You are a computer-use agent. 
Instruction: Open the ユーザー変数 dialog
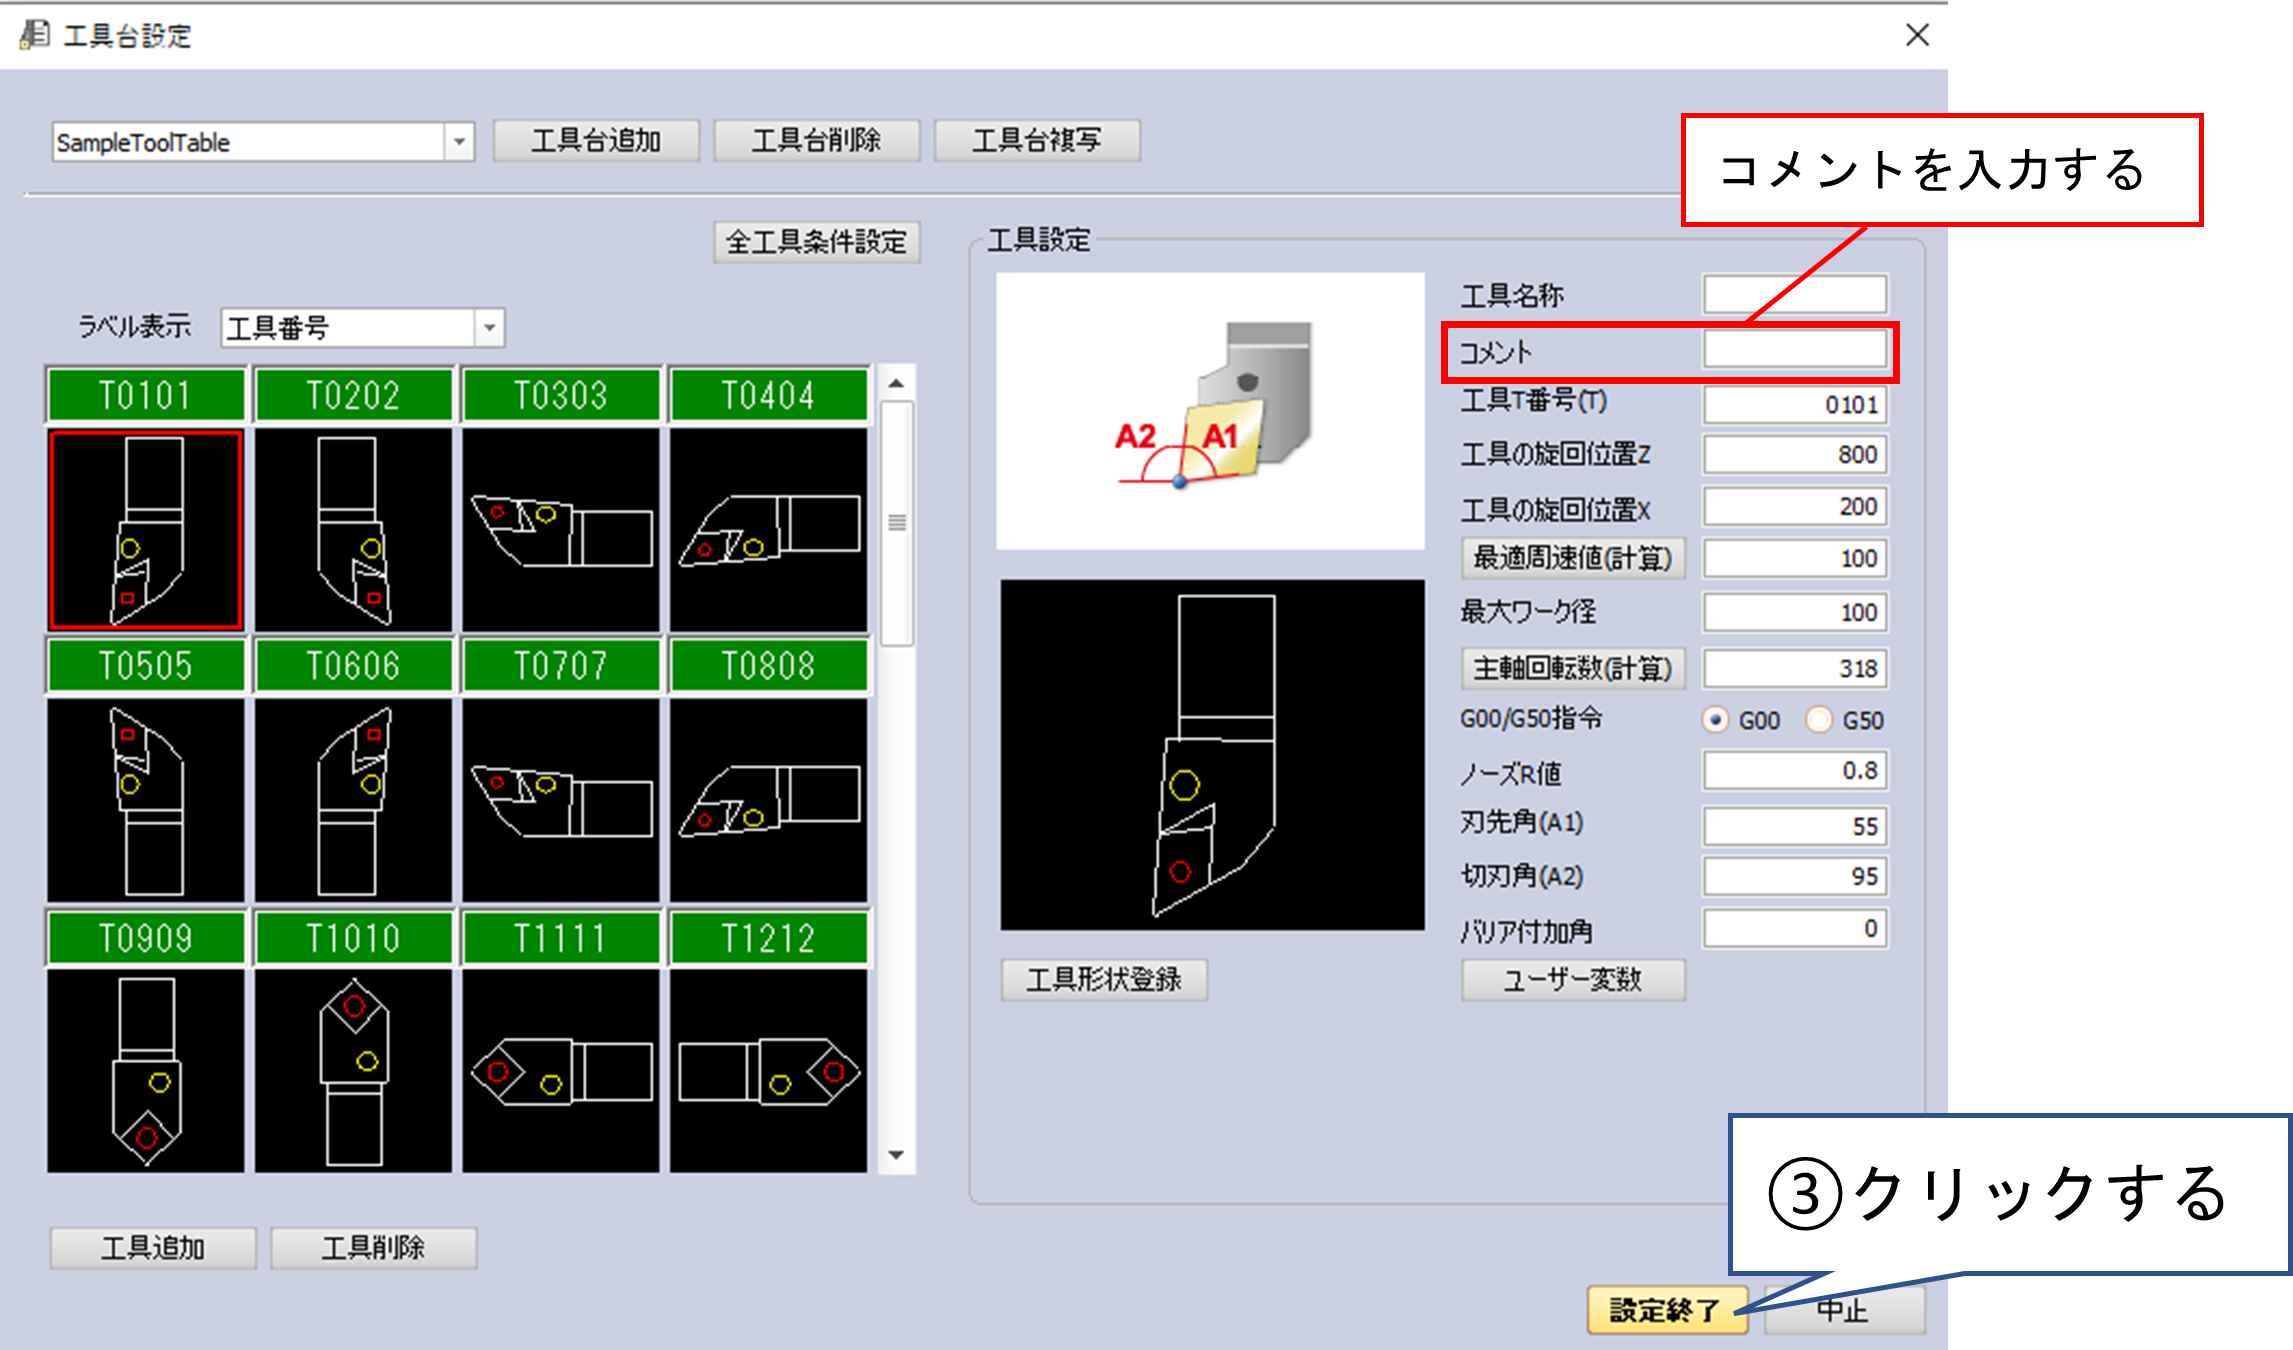click(1573, 979)
